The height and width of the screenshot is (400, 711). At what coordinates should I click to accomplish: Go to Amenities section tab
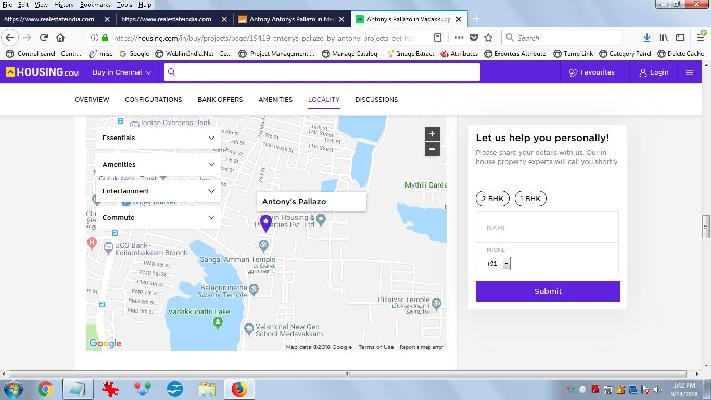pos(275,99)
